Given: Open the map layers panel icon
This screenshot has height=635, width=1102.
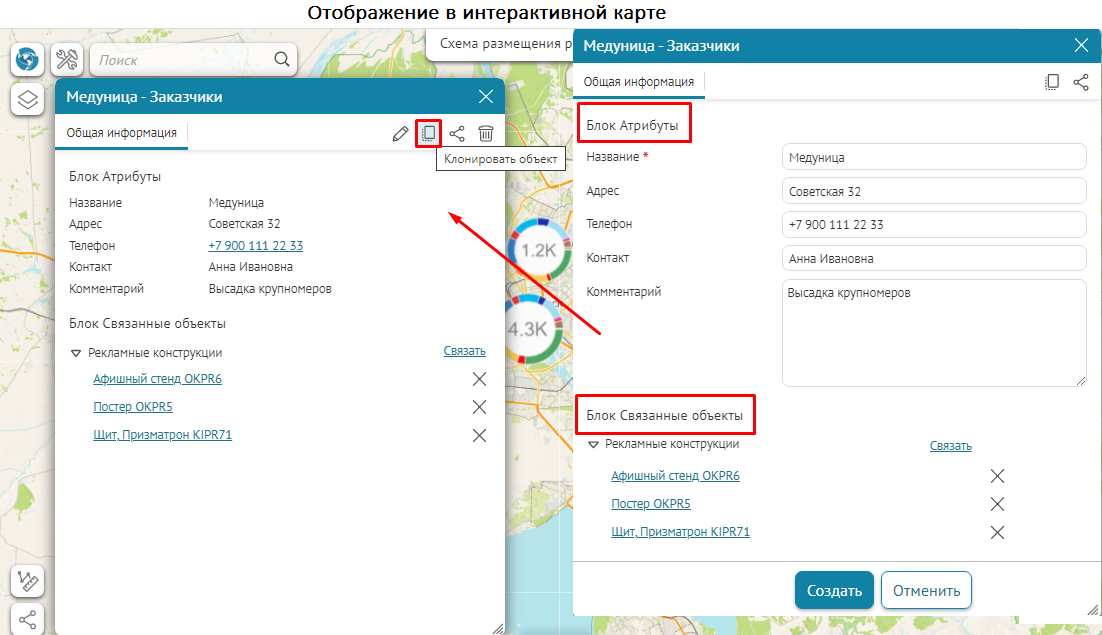Looking at the screenshot, I should click(27, 100).
